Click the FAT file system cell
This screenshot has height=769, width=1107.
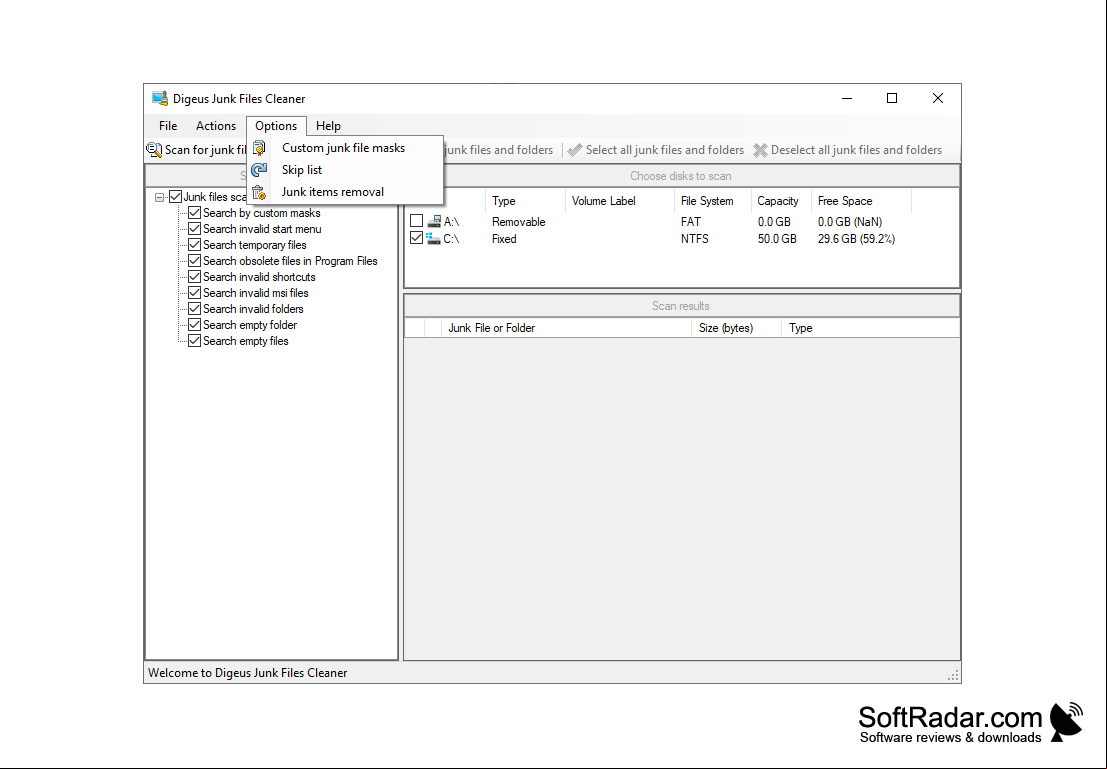point(690,222)
